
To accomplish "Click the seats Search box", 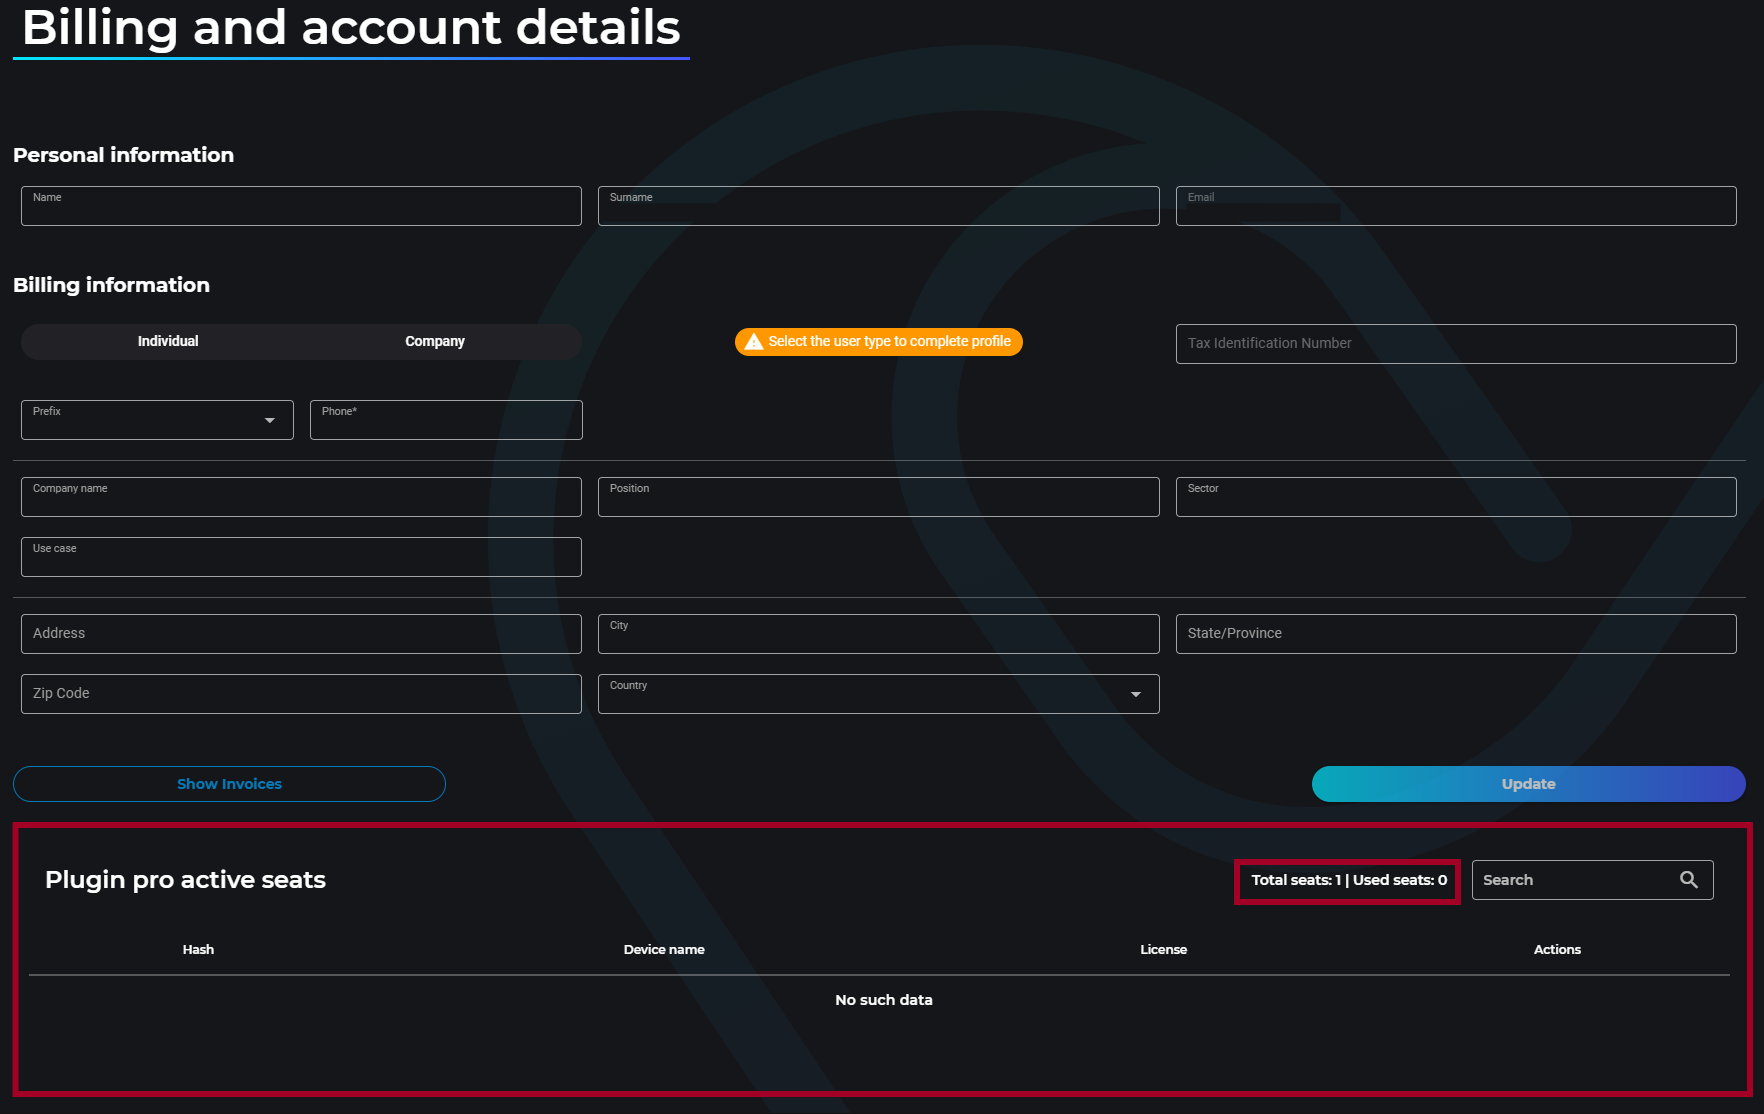I will coord(1575,880).
